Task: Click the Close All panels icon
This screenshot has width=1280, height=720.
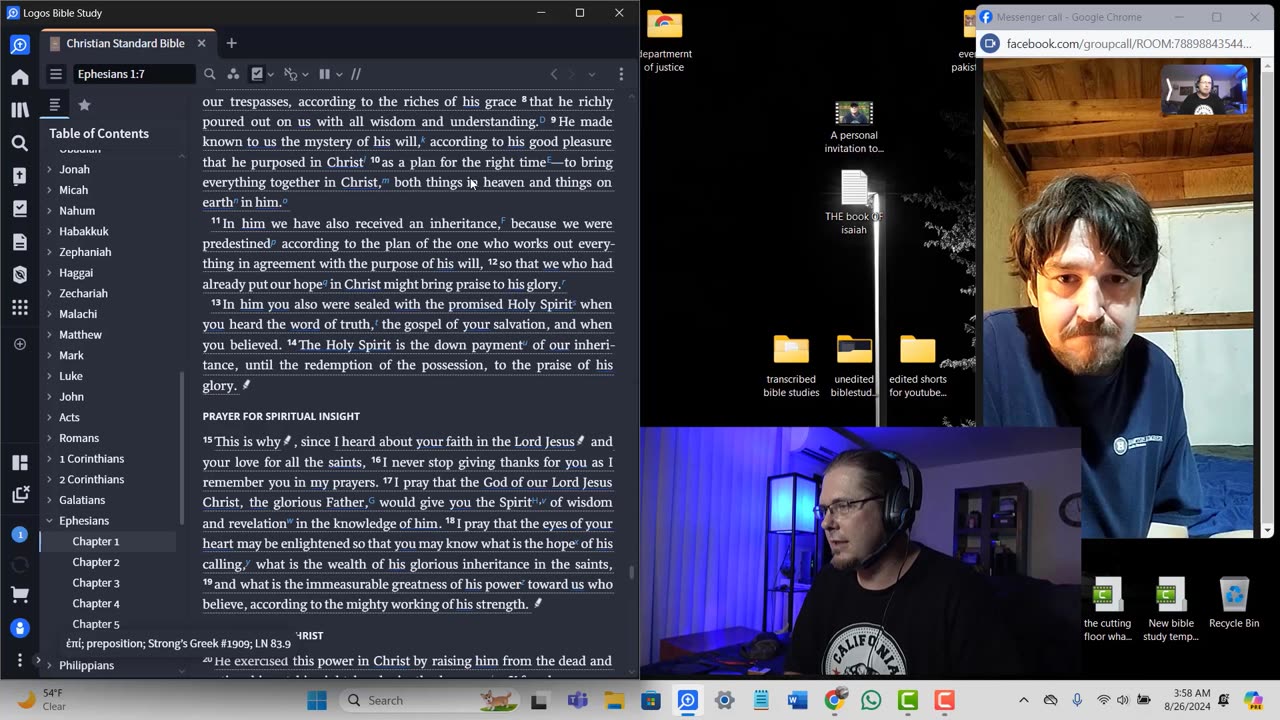Action: pyautogui.click(x=20, y=494)
